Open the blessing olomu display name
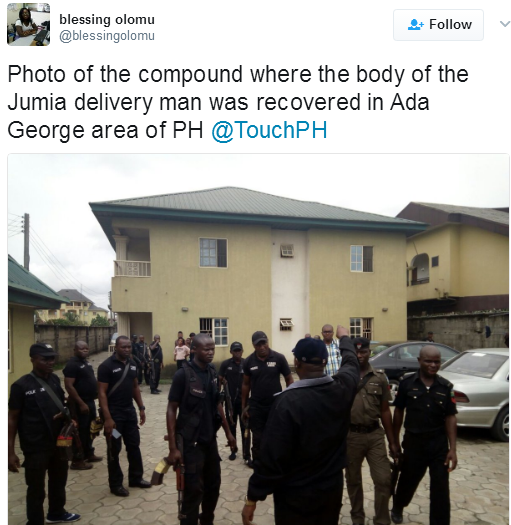The image size is (511, 525). 107,19
